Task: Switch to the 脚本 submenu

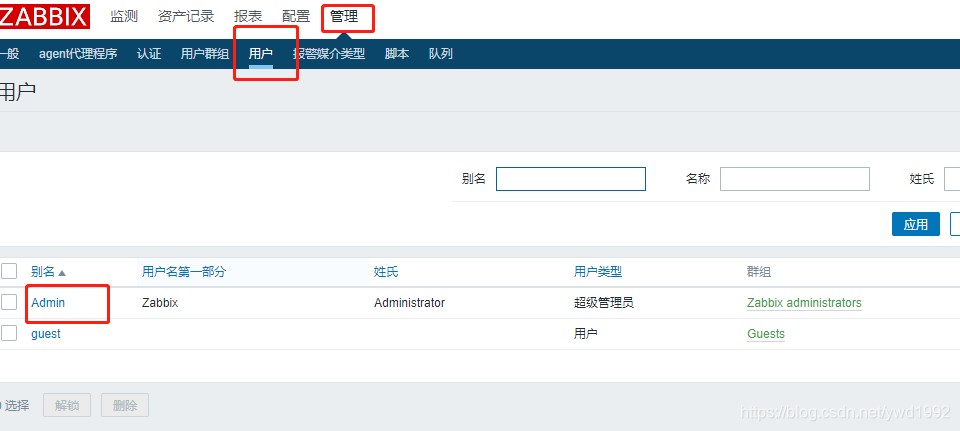Action: click(x=397, y=54)
